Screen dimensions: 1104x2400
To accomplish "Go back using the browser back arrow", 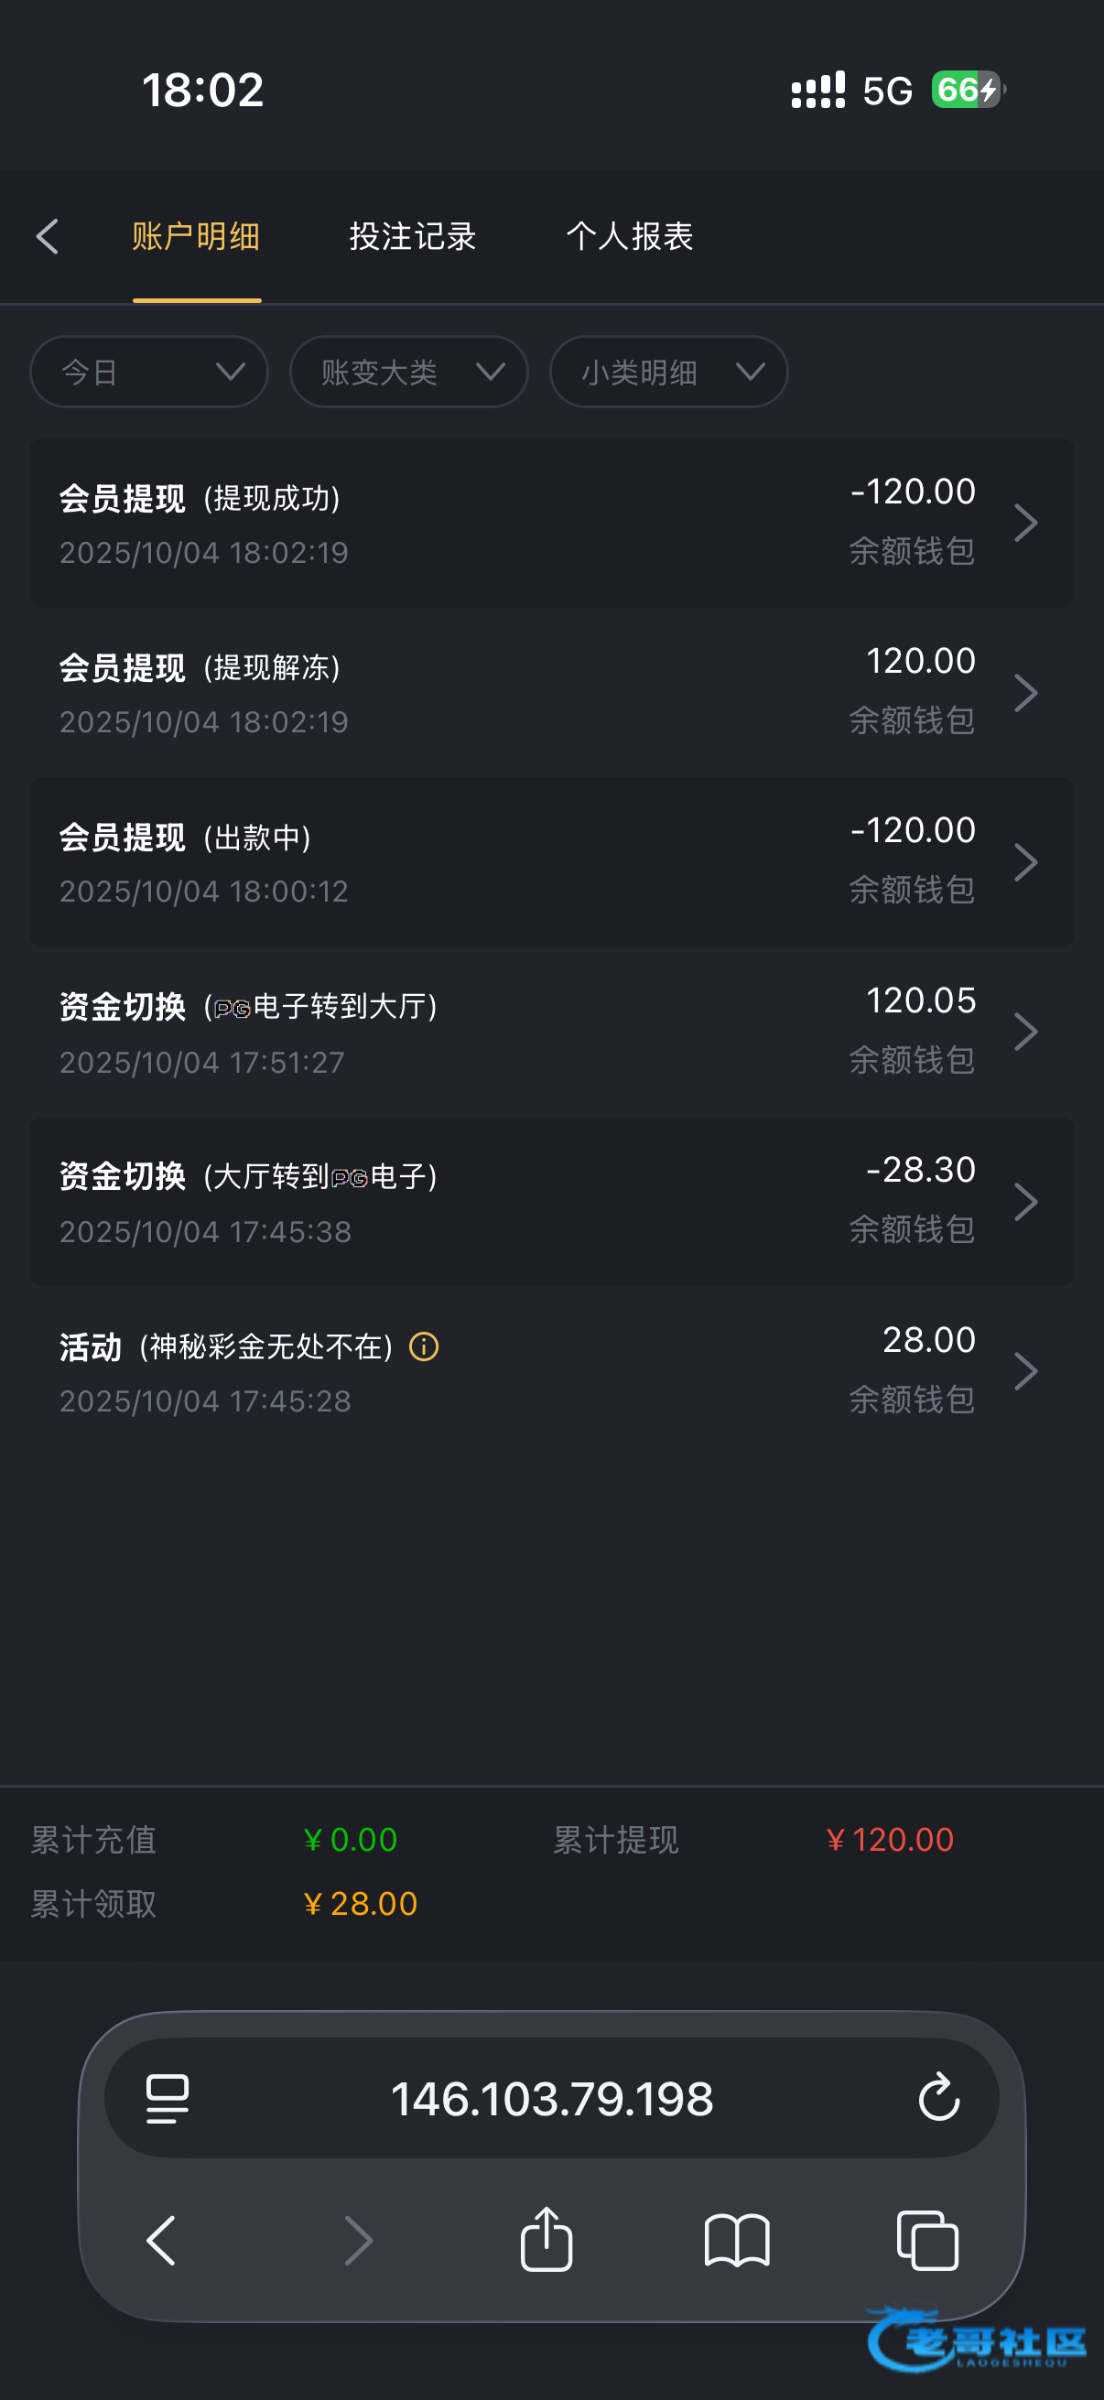I will click(x=161, y=2240).
